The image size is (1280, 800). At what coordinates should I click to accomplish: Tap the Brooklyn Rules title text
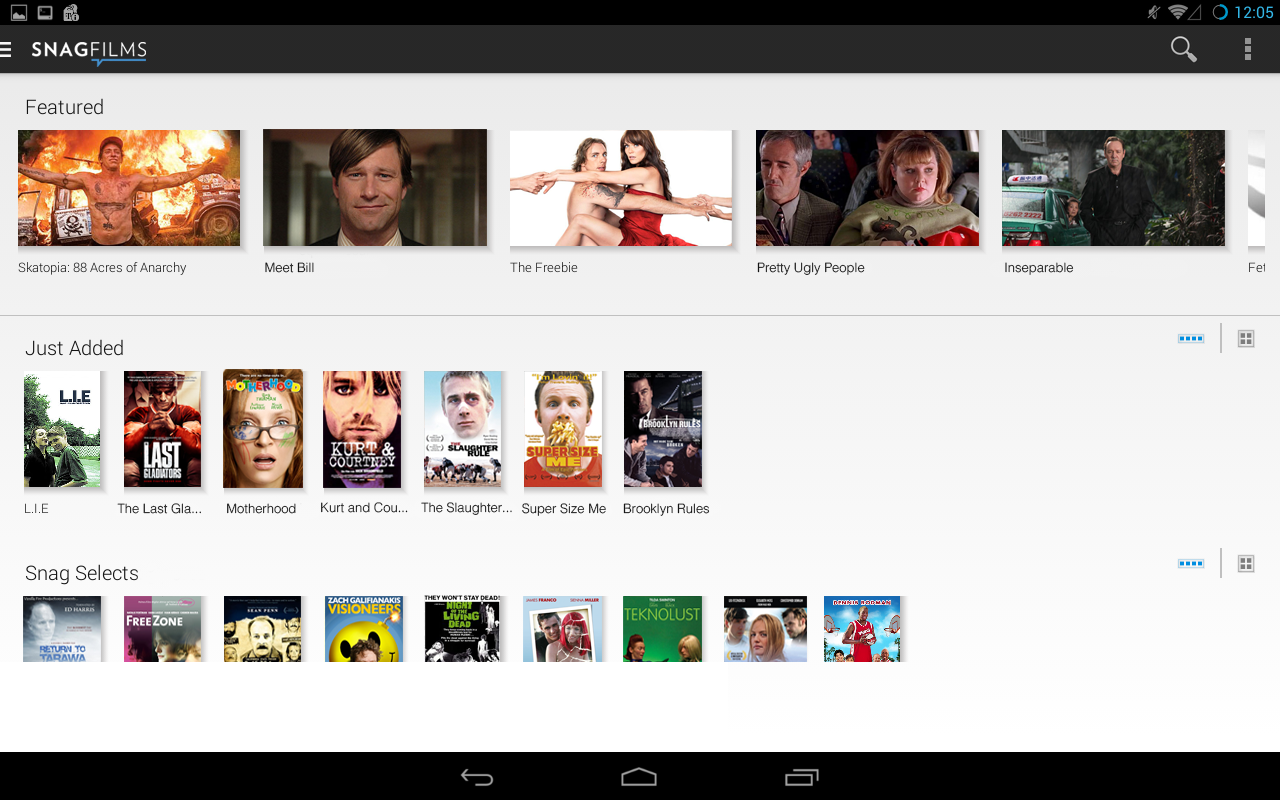point(666,509)
